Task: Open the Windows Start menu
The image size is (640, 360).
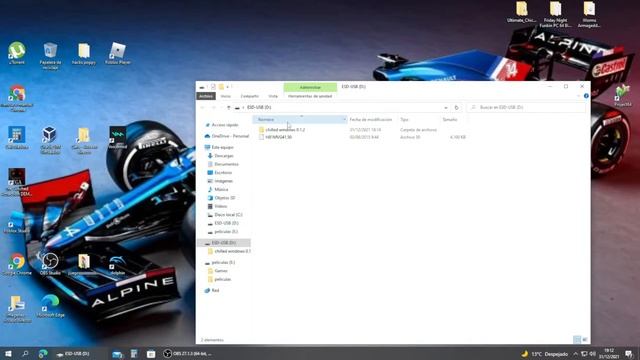Action: [8, 353]
